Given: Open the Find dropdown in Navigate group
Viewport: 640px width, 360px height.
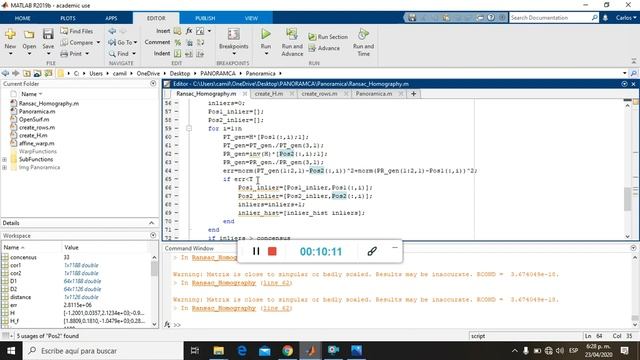Looking at the screenshot, I should [x=122, y=53].
